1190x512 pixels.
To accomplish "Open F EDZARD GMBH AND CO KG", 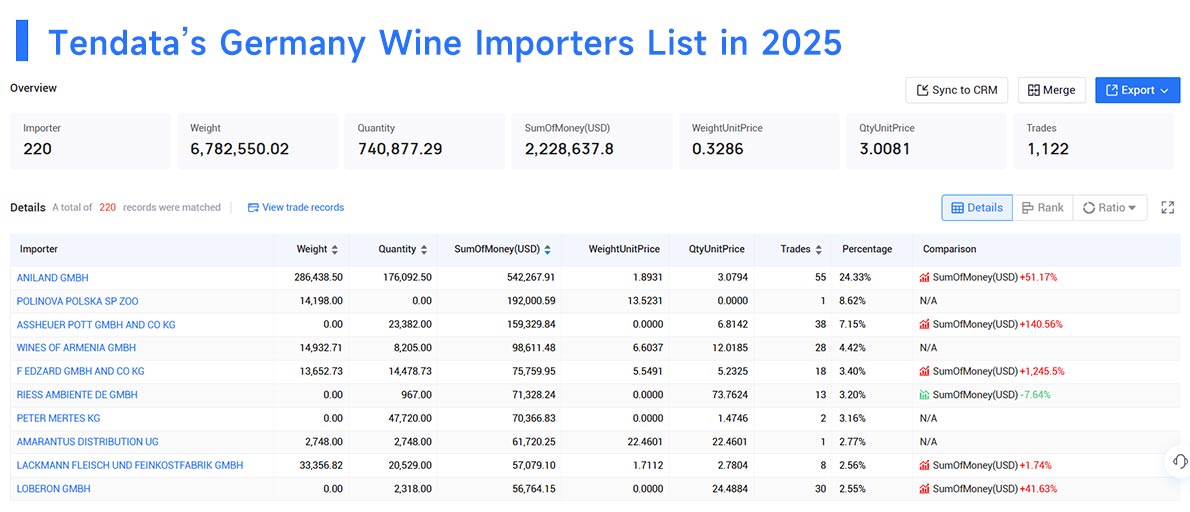I will coord(80,372).
